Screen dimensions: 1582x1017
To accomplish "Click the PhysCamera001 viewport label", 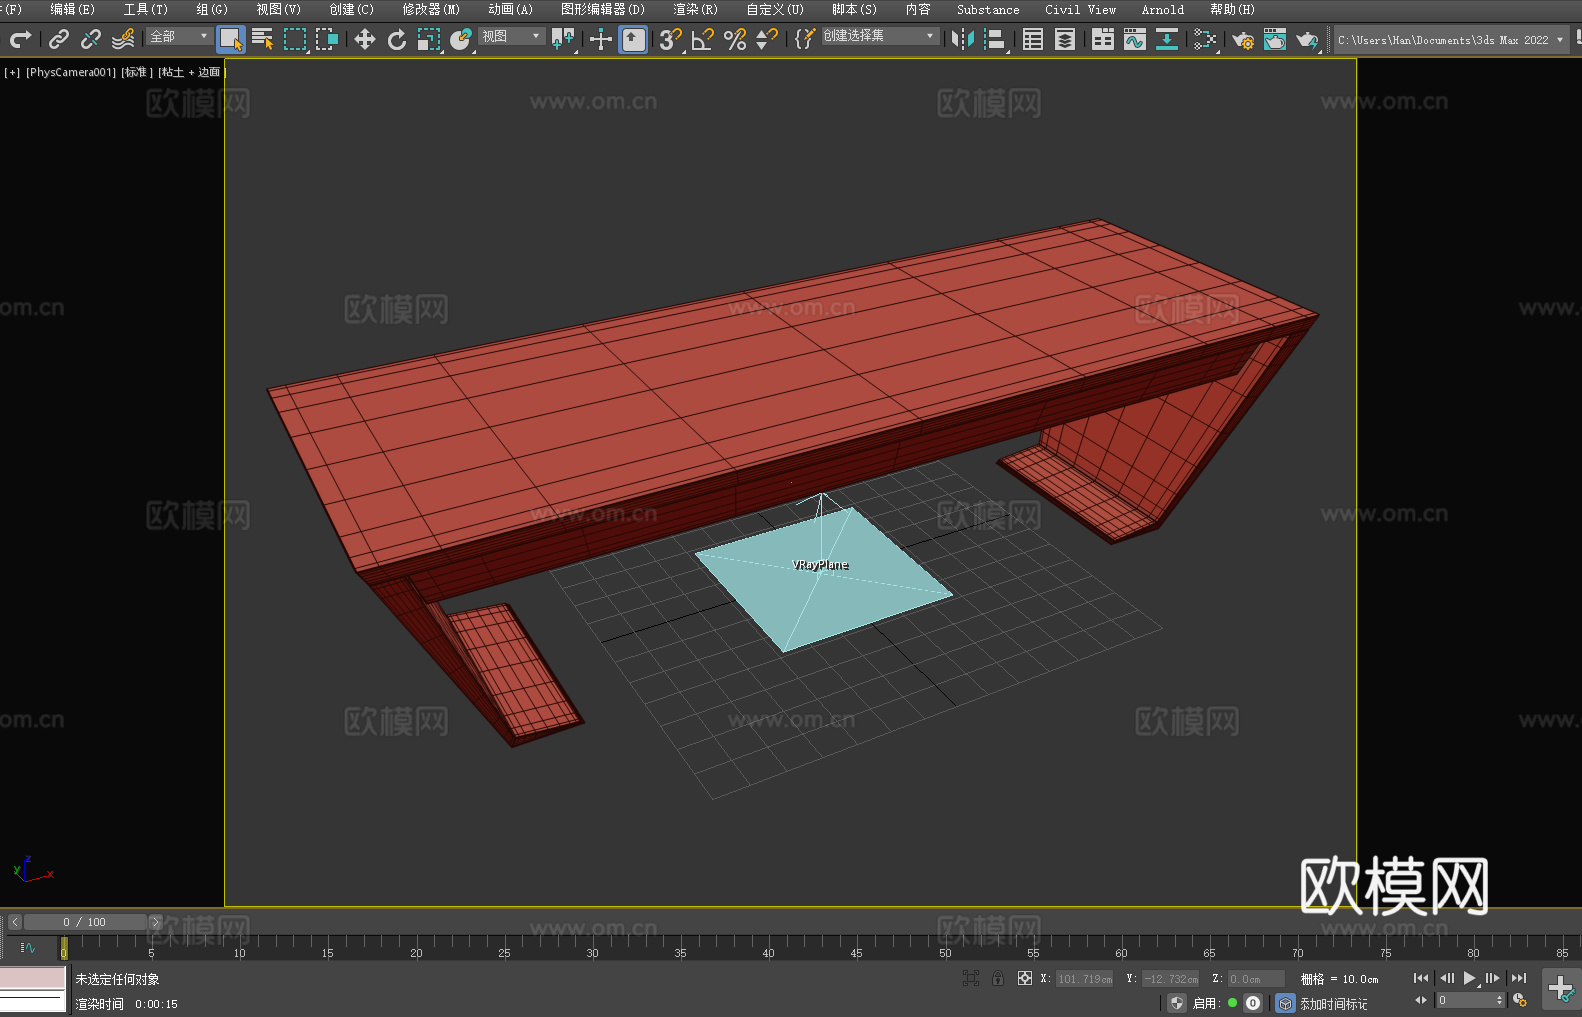I will [70, 73].
